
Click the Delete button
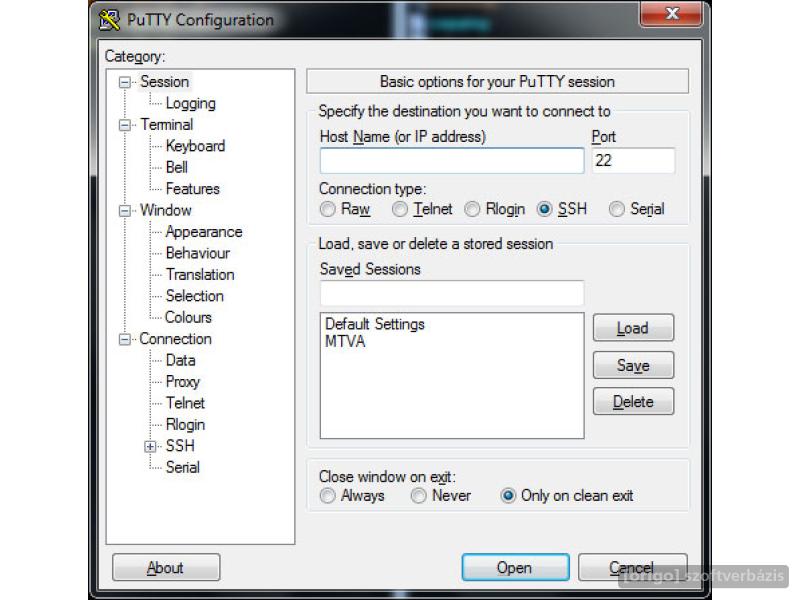coord(633,402)
